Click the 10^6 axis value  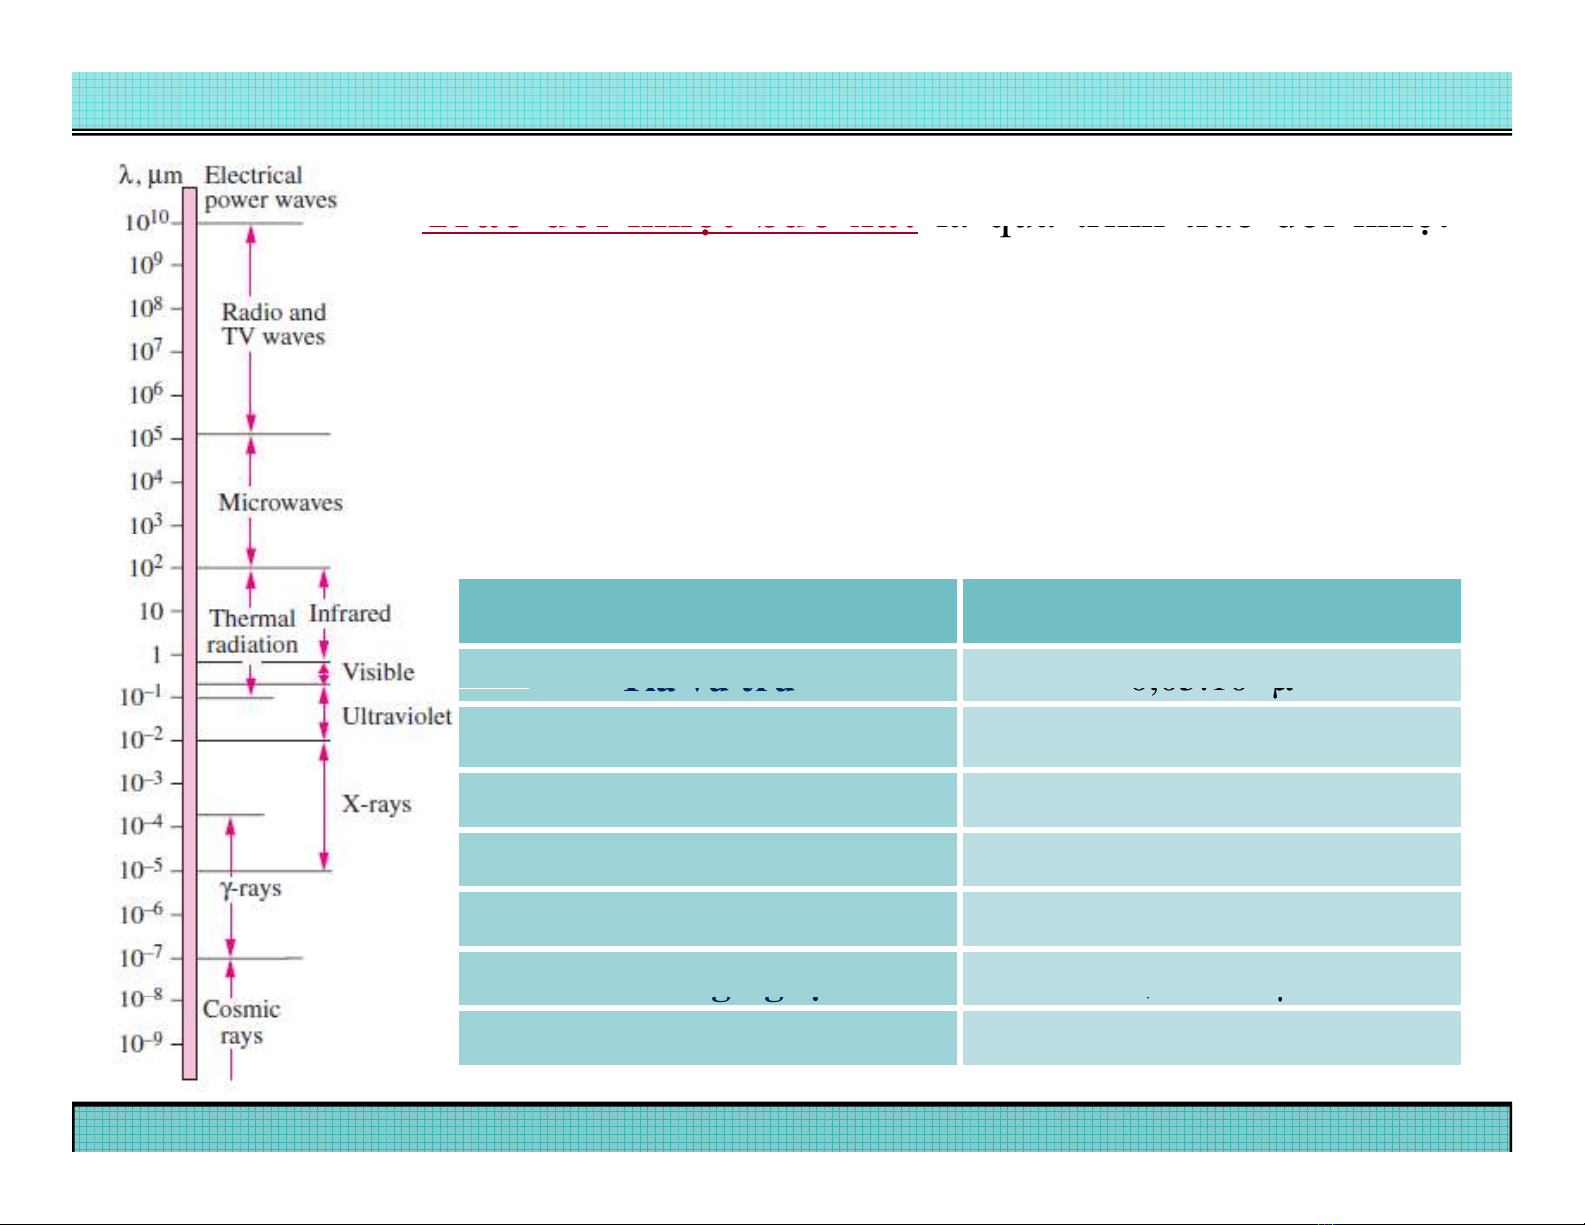146,394
